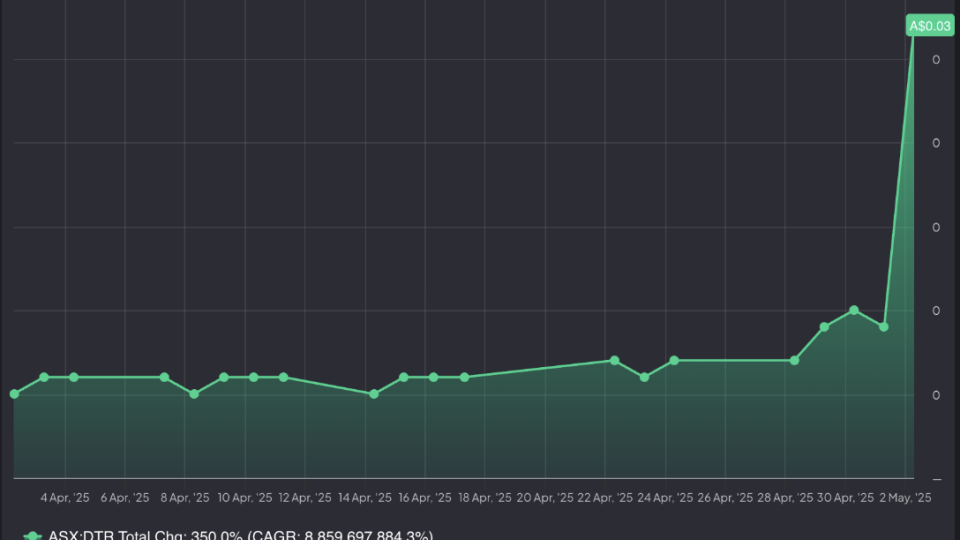Click the 8 Apr dip data point
The width and height of the screenshot is (960, 540).
(x=194, y=394)
